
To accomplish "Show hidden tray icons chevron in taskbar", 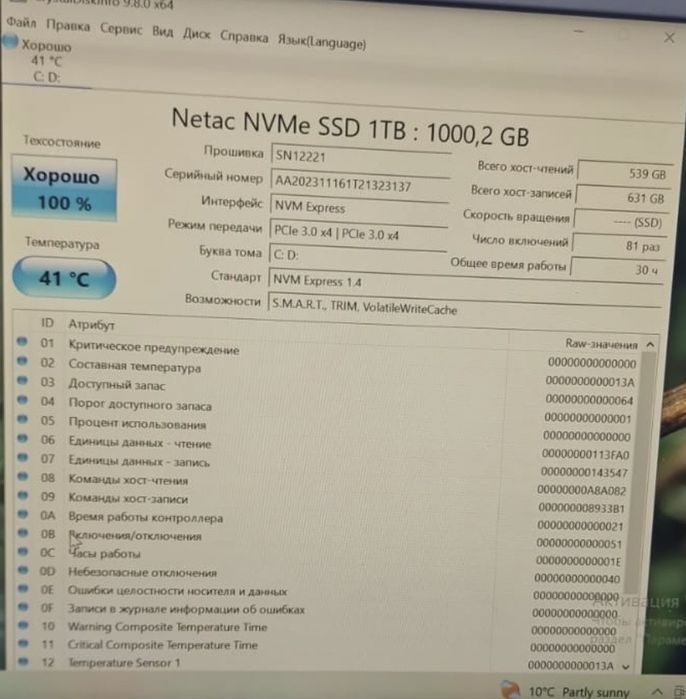I will 657,692.
